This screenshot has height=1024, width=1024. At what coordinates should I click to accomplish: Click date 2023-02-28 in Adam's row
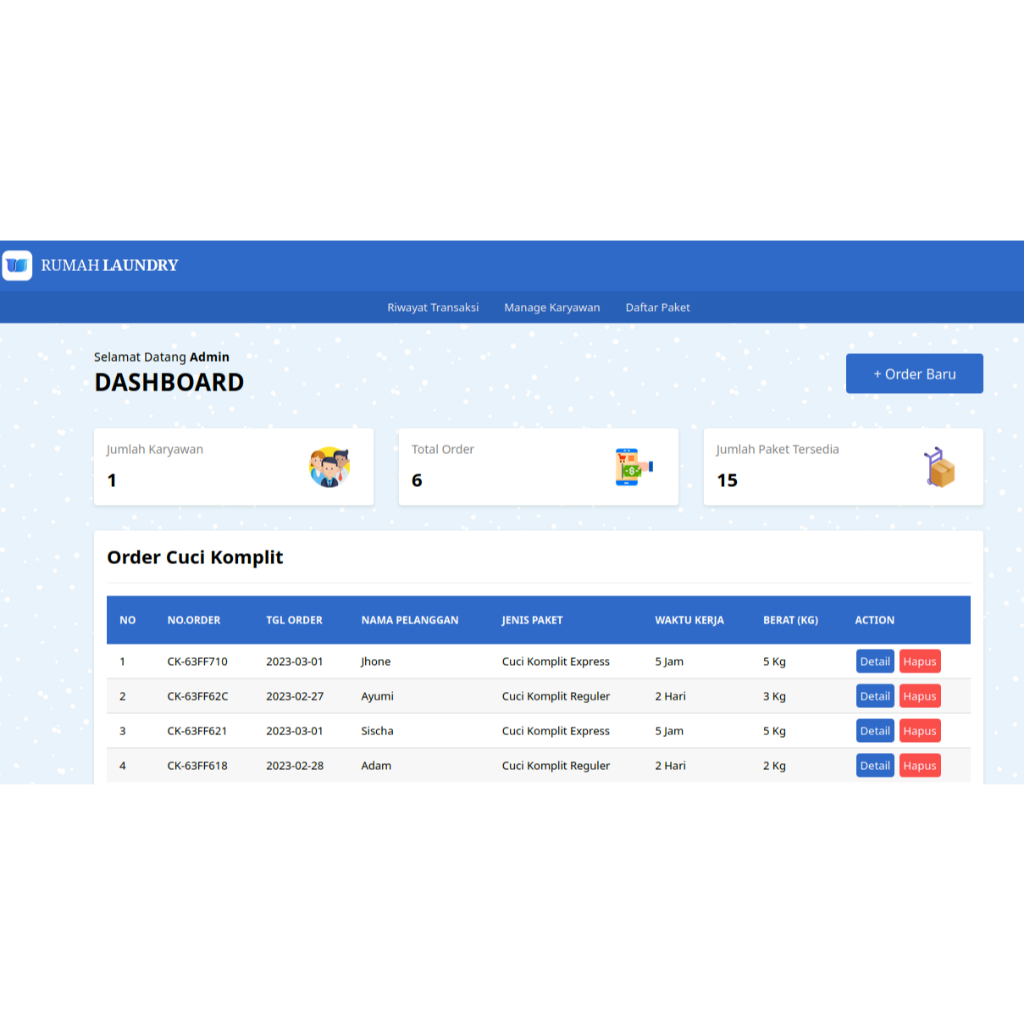point(295,765)
